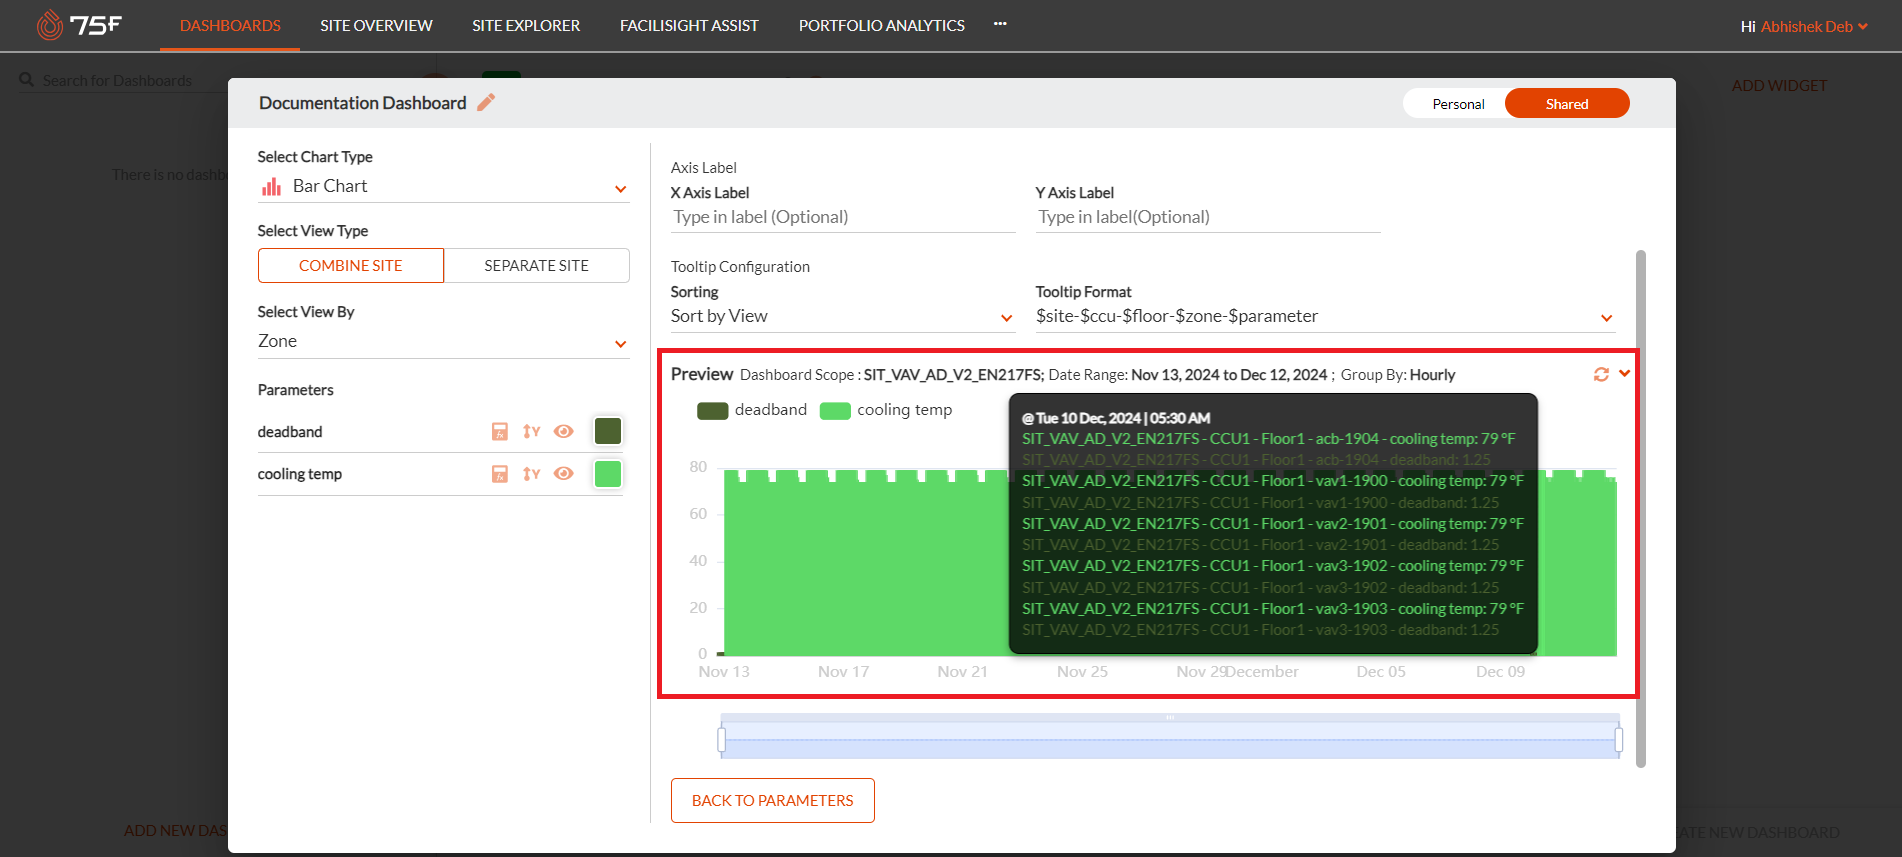Click the cooling temp parameter name
The image size is (1902, 857).
(300, 474)
